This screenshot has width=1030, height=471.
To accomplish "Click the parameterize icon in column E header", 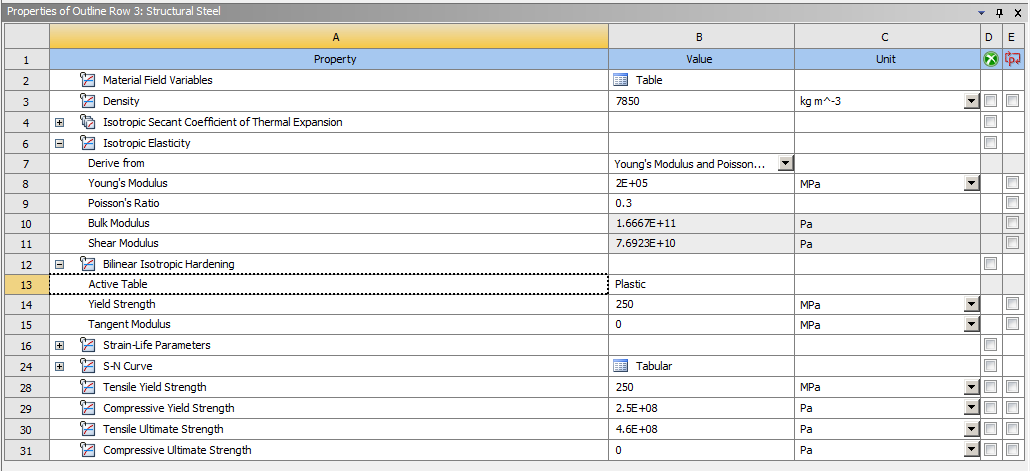I will (1012, 59).
